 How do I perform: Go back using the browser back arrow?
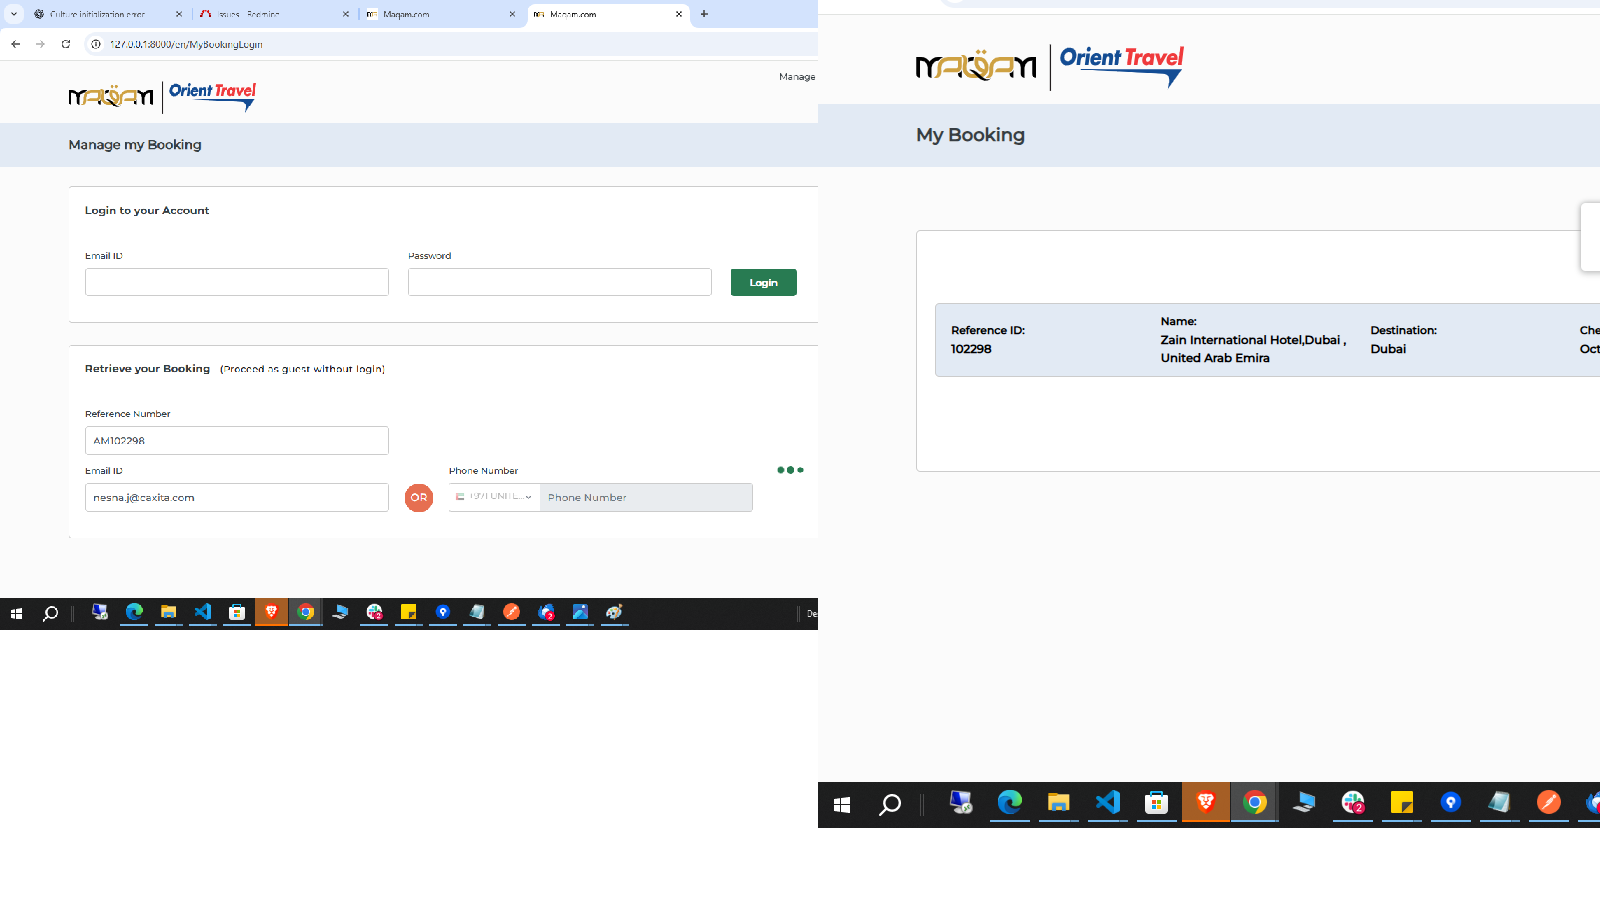tap(16, 44)
